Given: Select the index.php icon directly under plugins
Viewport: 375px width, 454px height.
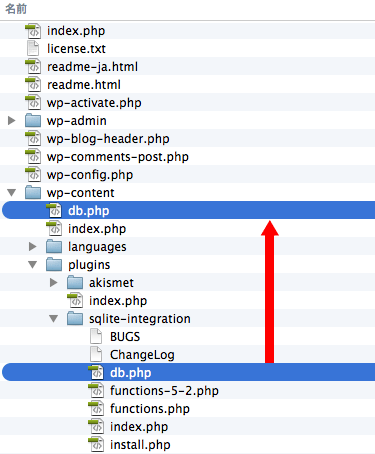Looking at the screenshot, I should coord(75,301).
